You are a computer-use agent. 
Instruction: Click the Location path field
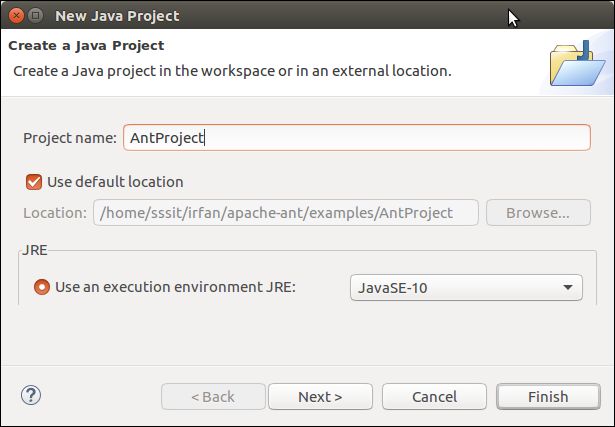coord(286,213)
